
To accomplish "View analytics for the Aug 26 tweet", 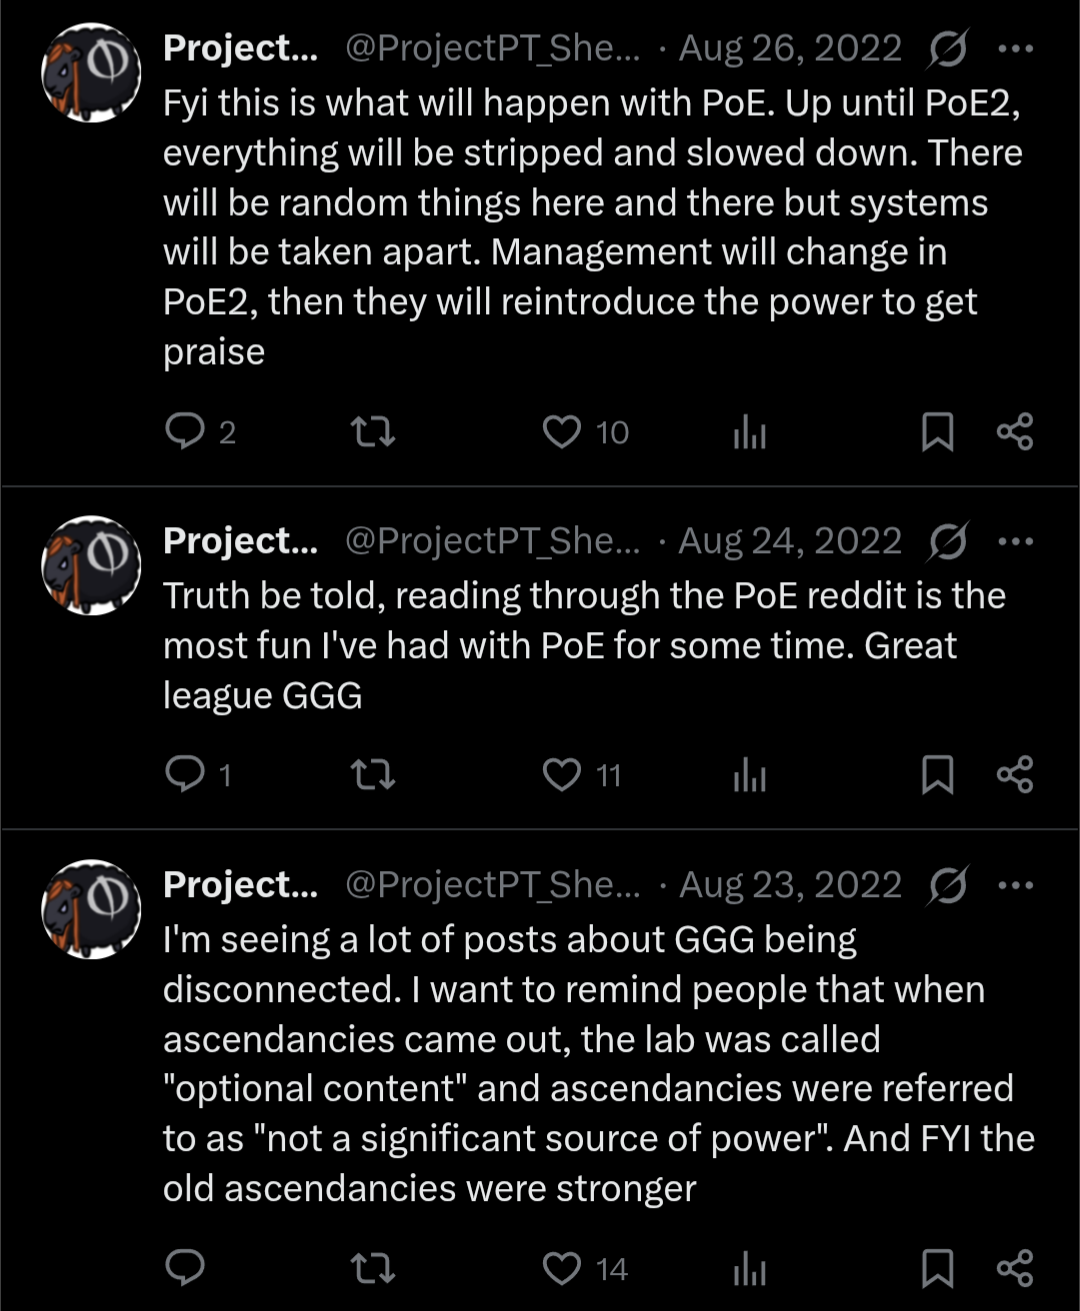I will [749, 432].
